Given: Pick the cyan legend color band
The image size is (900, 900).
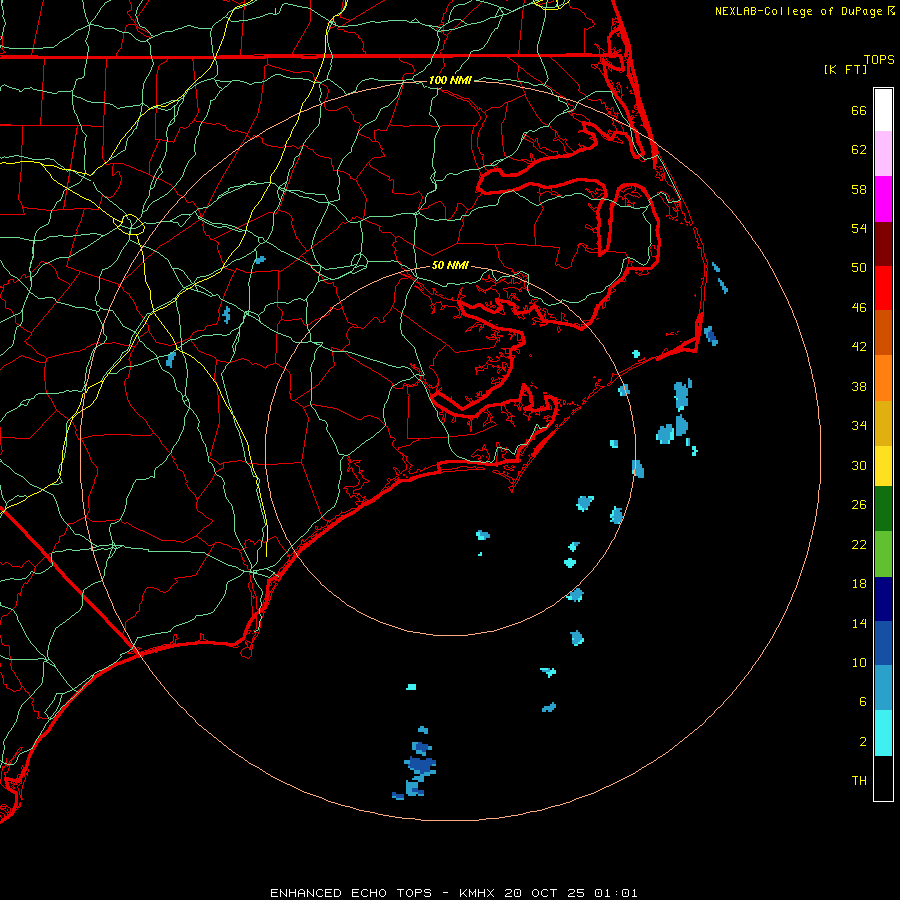Looking at the screenshot, I should (883, 733).
